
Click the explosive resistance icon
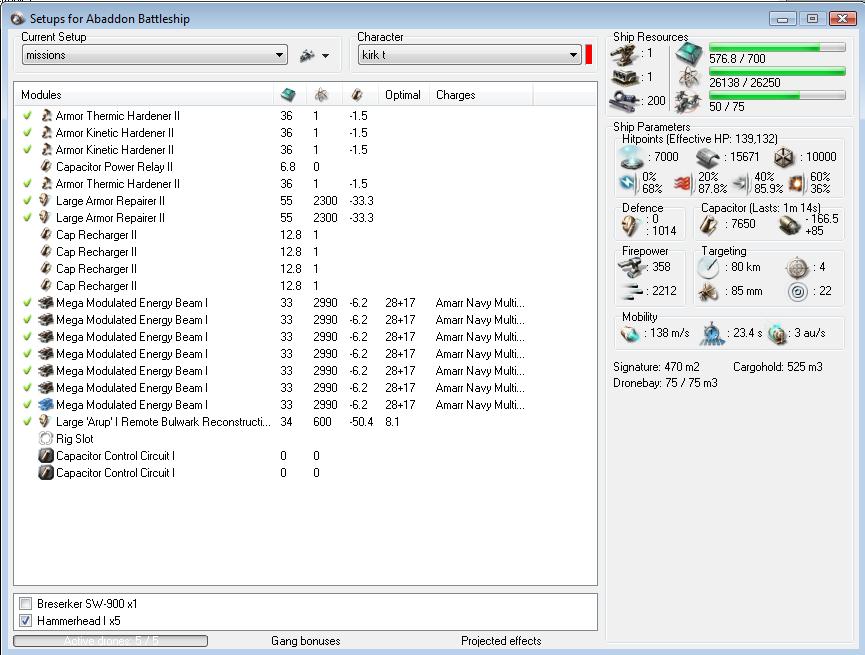coord(796,183)
